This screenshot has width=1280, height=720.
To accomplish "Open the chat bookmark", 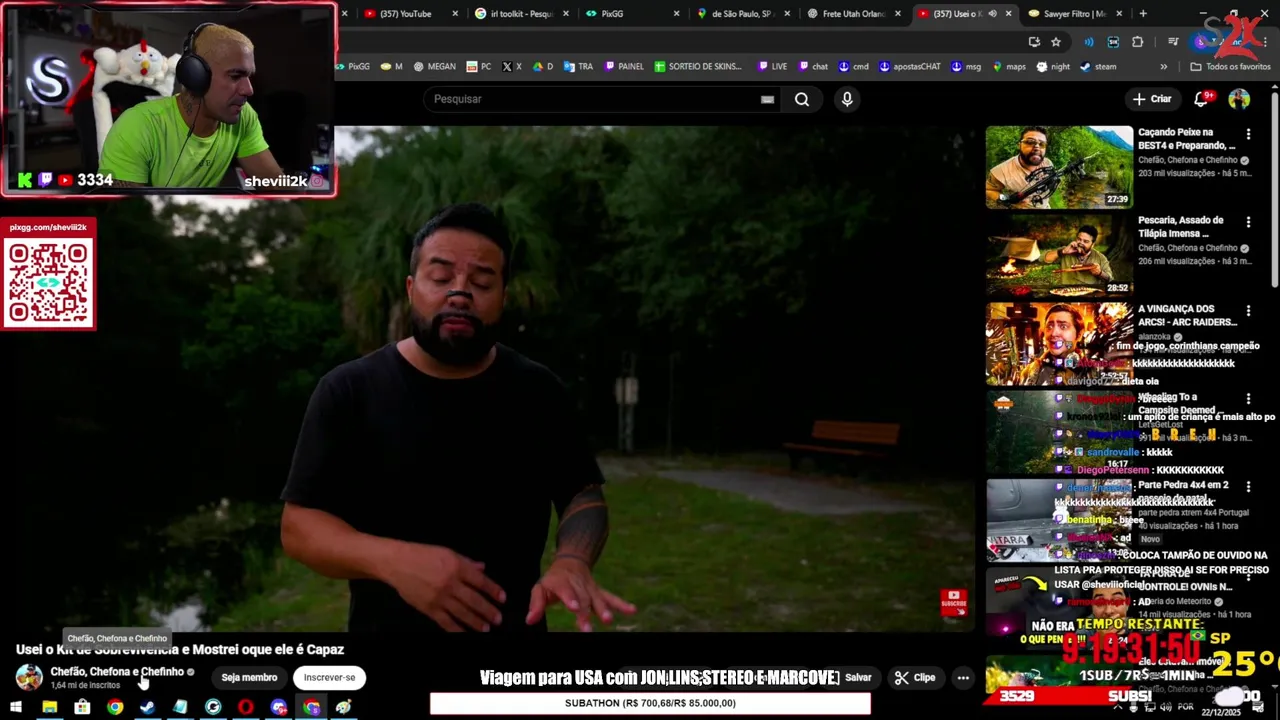I will tap(812, 67).
